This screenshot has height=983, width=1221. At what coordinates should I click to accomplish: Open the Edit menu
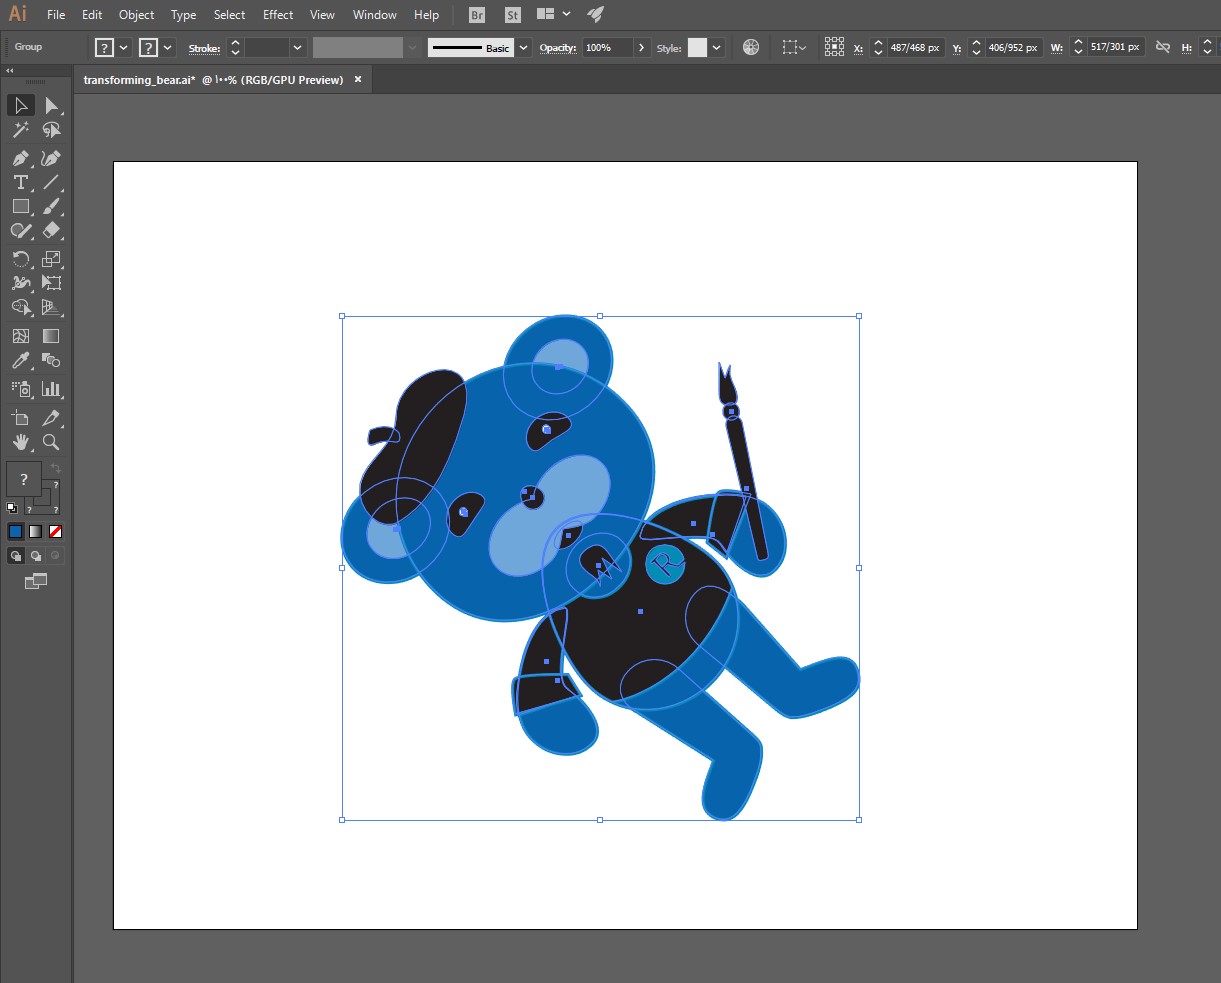click(x=92, y=15)
